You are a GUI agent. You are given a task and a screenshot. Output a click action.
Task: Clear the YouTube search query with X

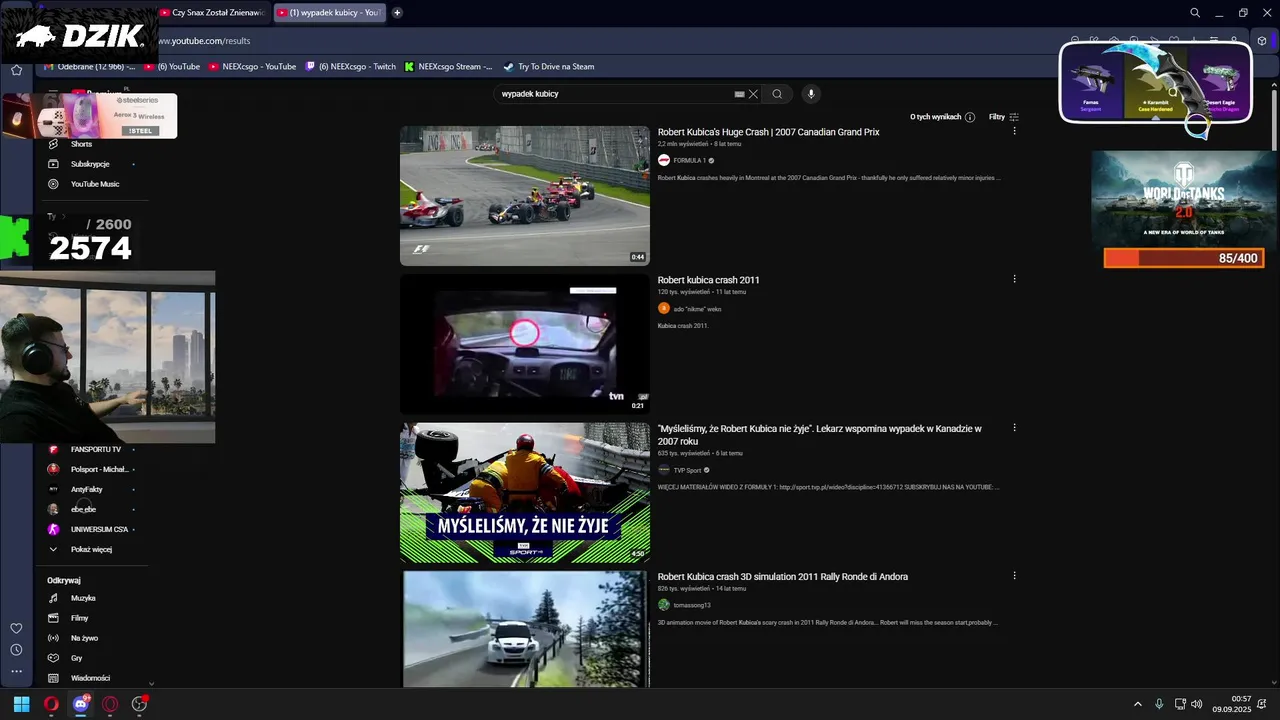point(753,94)
